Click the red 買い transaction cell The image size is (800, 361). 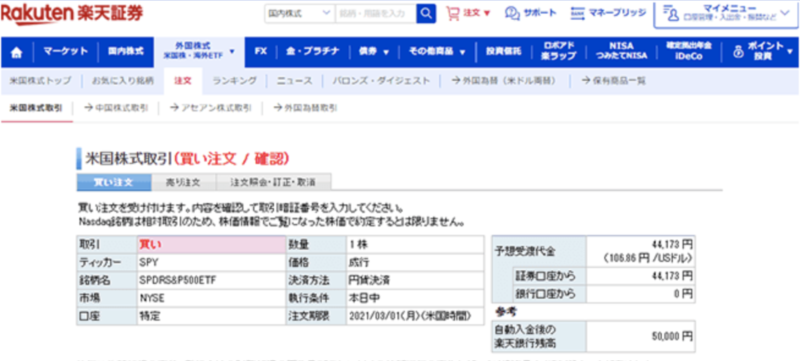pyautogui.click(x=211, y=245)
